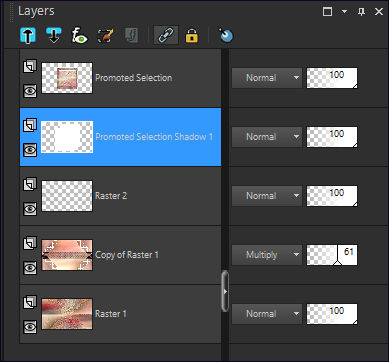Viewport: 389px width, 362px height.
Task: Open Promoted Selection blend mode dropdown
Action: 267,78
